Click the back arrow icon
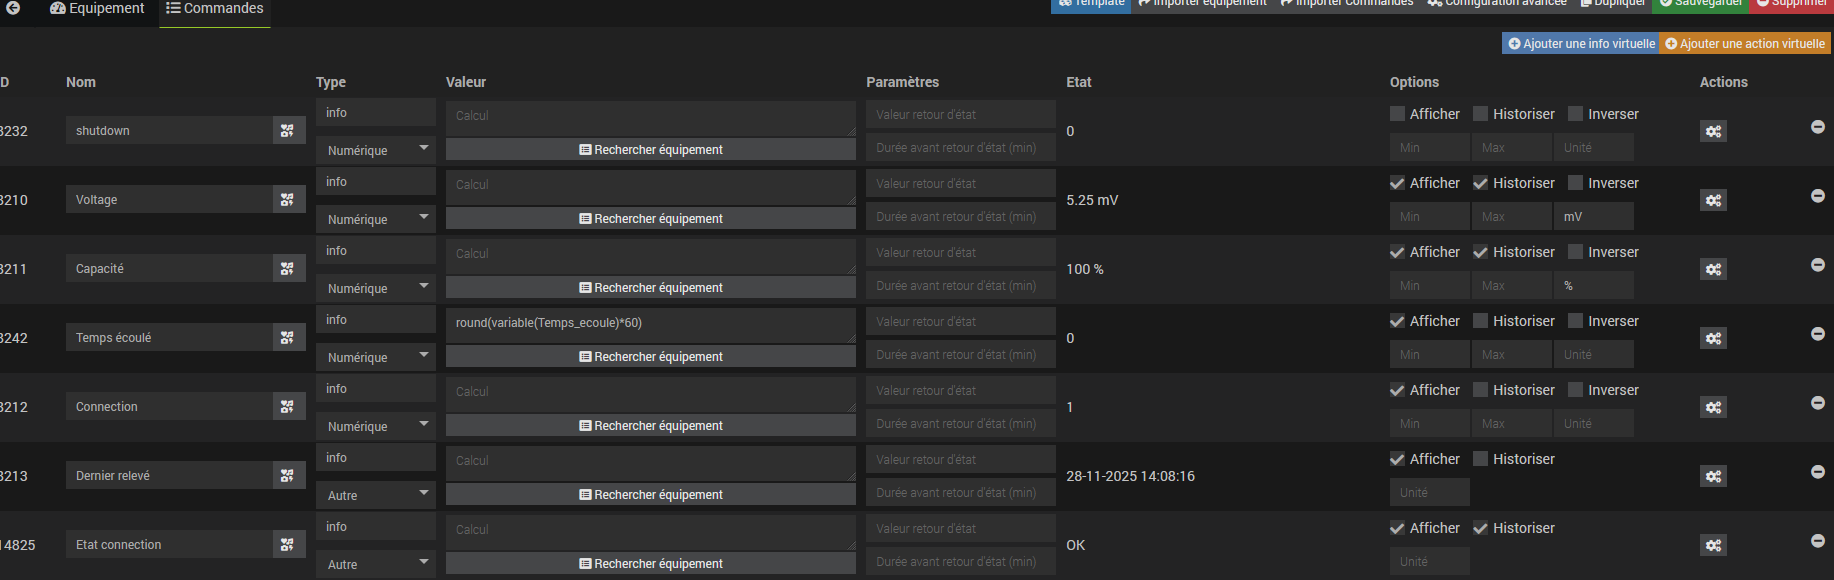Viewport: 1834px width, 580px height. [x=13, y=8]
